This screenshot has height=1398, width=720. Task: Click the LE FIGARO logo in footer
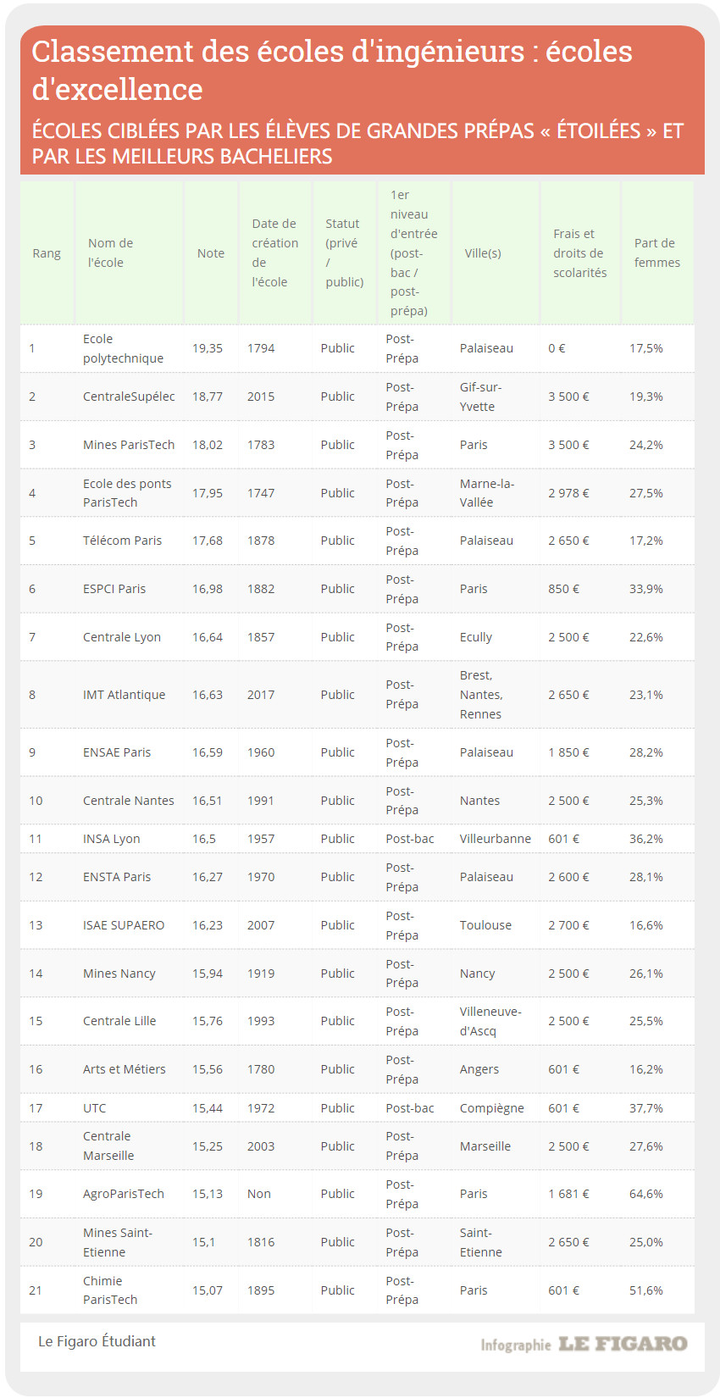(622, 1344)
